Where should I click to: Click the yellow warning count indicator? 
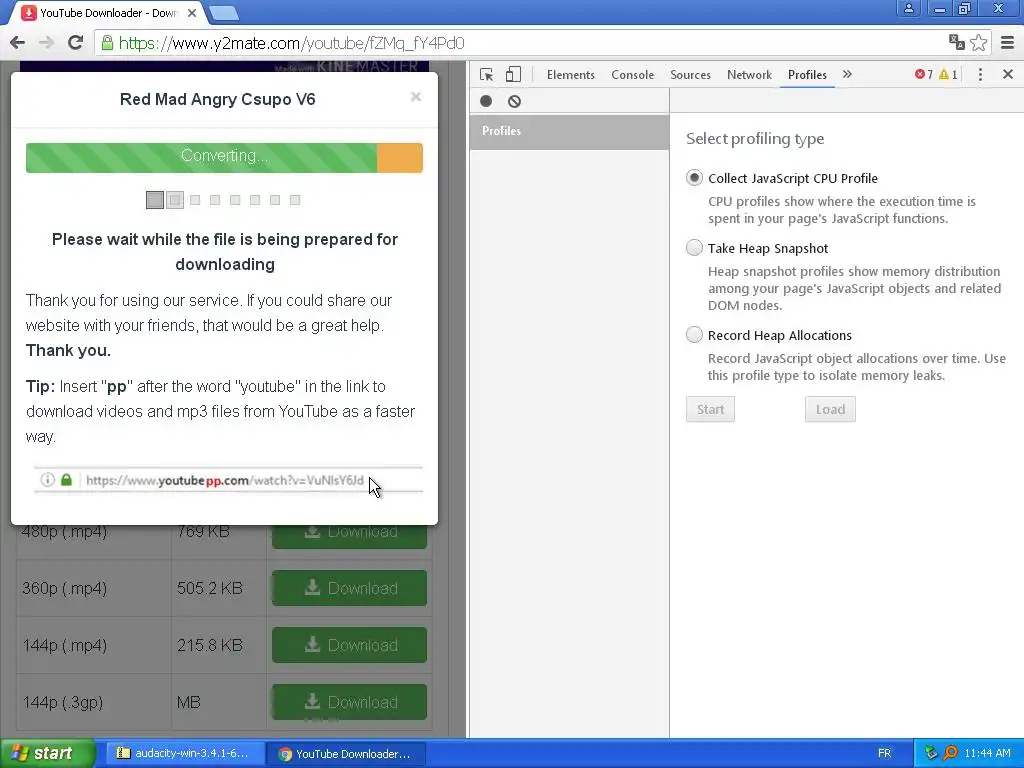click(x=948, y=74)
